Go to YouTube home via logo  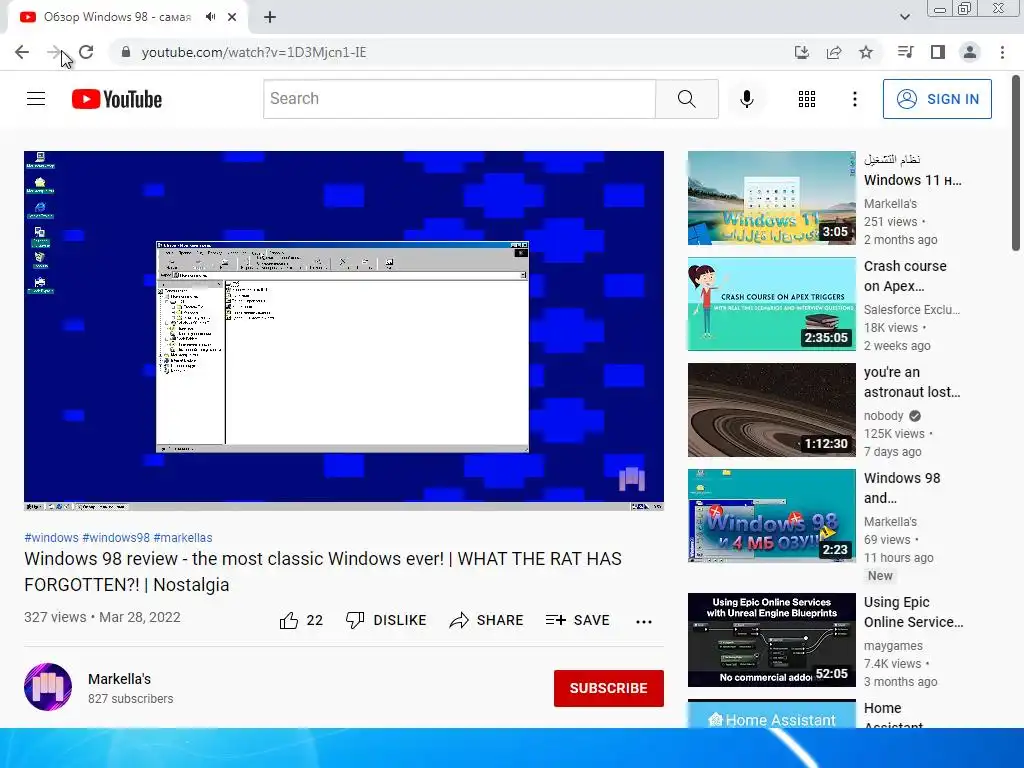(x=117, y=99)
